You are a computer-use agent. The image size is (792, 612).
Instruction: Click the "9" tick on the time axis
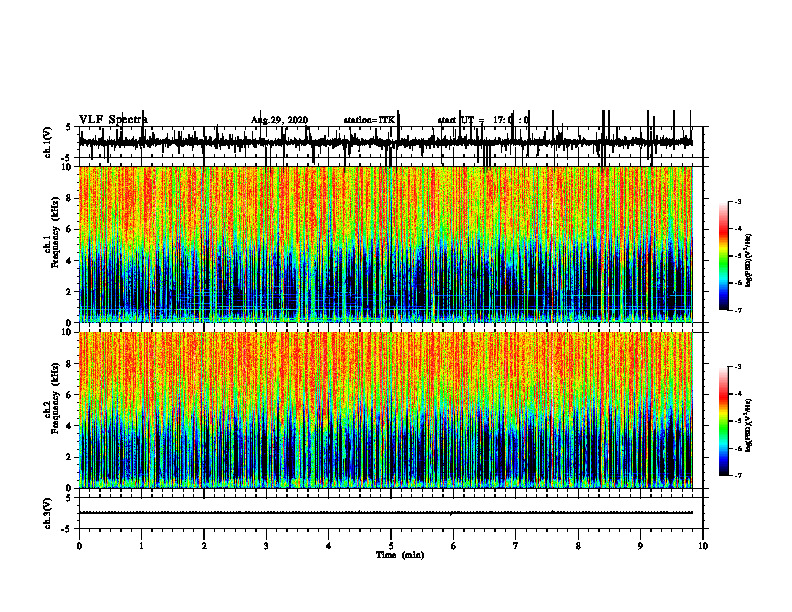[640, 546]
